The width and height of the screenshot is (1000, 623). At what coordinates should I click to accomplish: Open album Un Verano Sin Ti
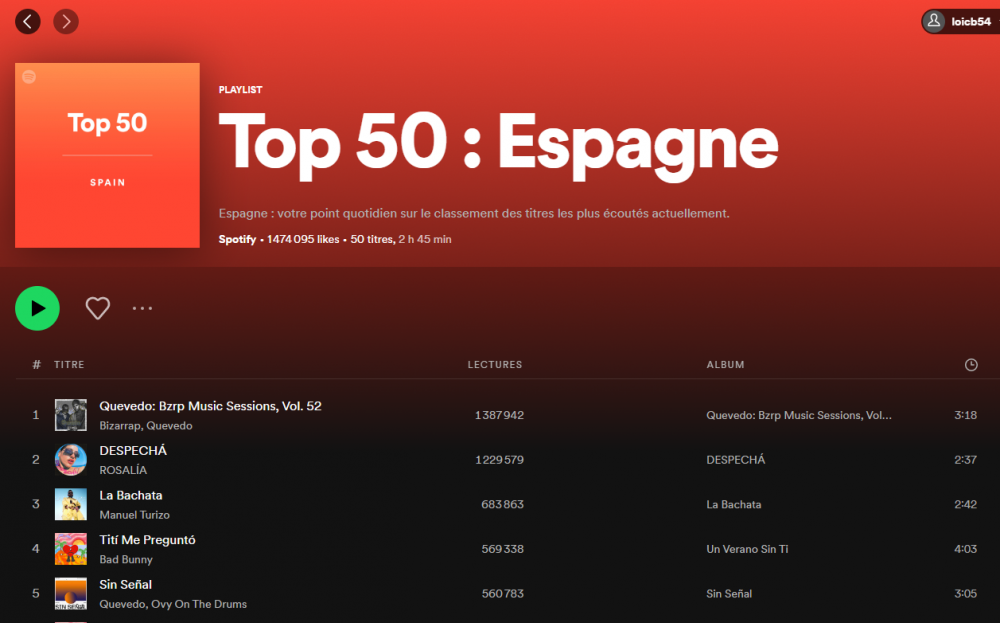(x=747, y=549)
